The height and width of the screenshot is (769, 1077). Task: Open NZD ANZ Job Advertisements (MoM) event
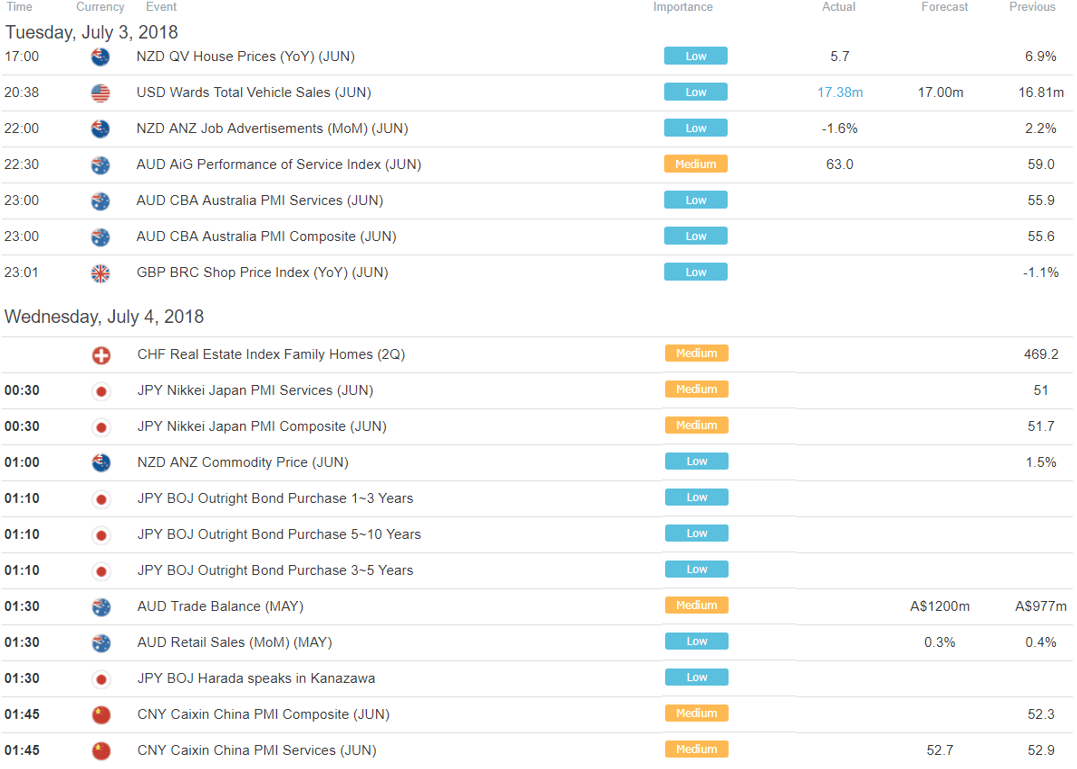point(273,128)
